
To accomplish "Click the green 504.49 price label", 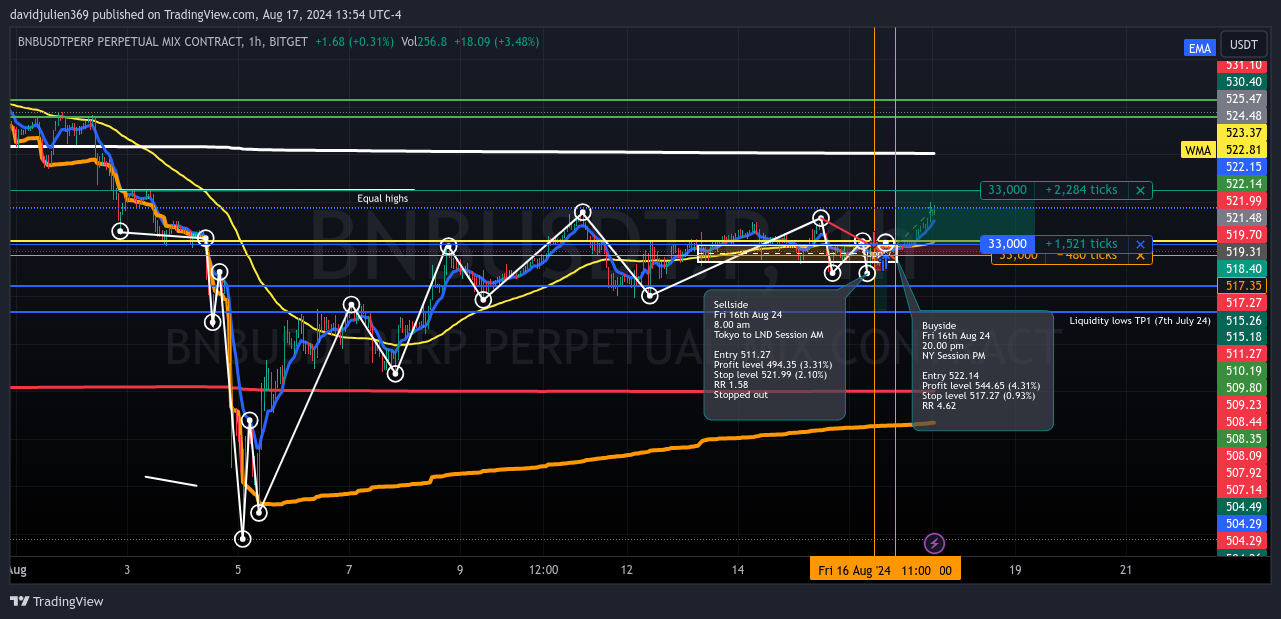I will [x=1243, y=507].
